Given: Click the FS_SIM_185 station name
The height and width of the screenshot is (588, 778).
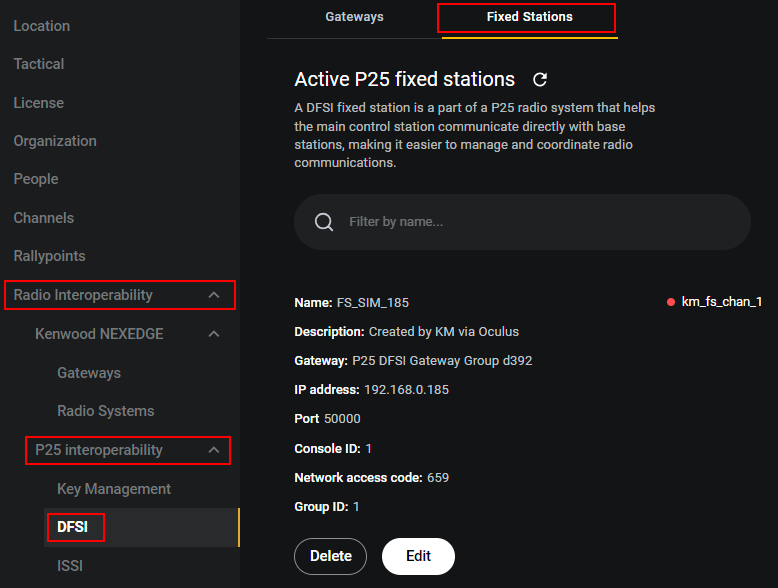Looking at the screenshot, I should click(x=373, y=303).
